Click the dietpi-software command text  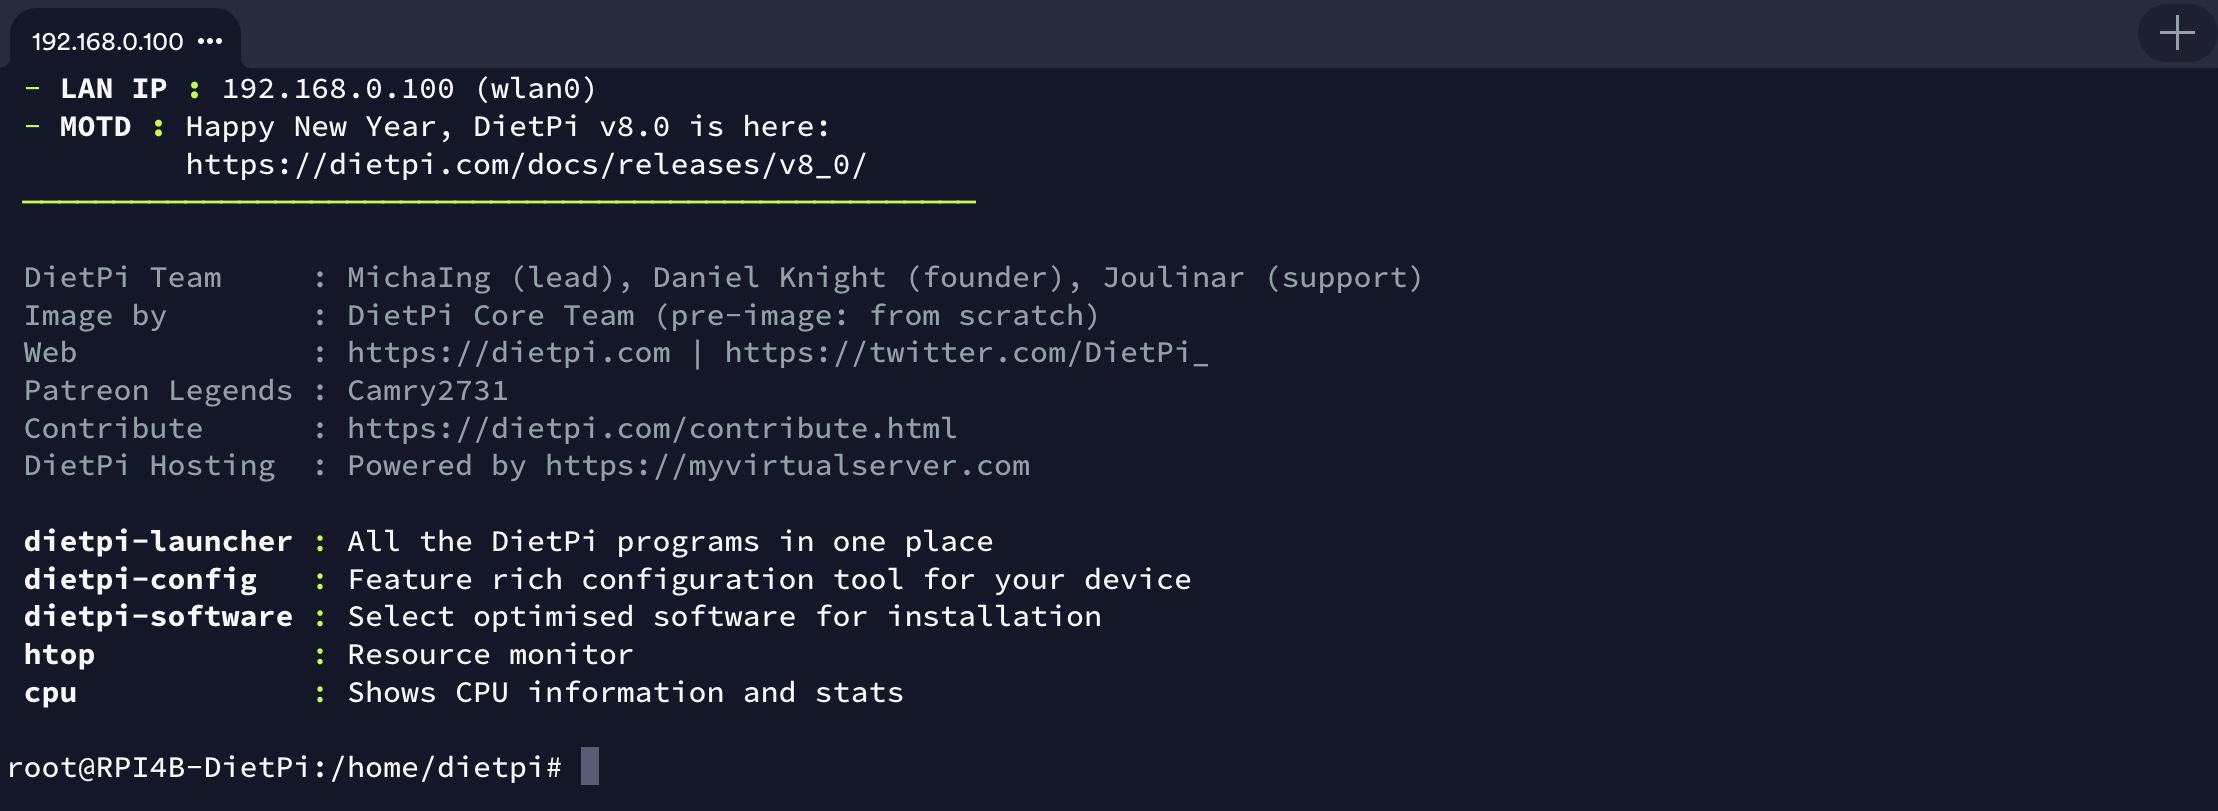[x=158, y=617]
